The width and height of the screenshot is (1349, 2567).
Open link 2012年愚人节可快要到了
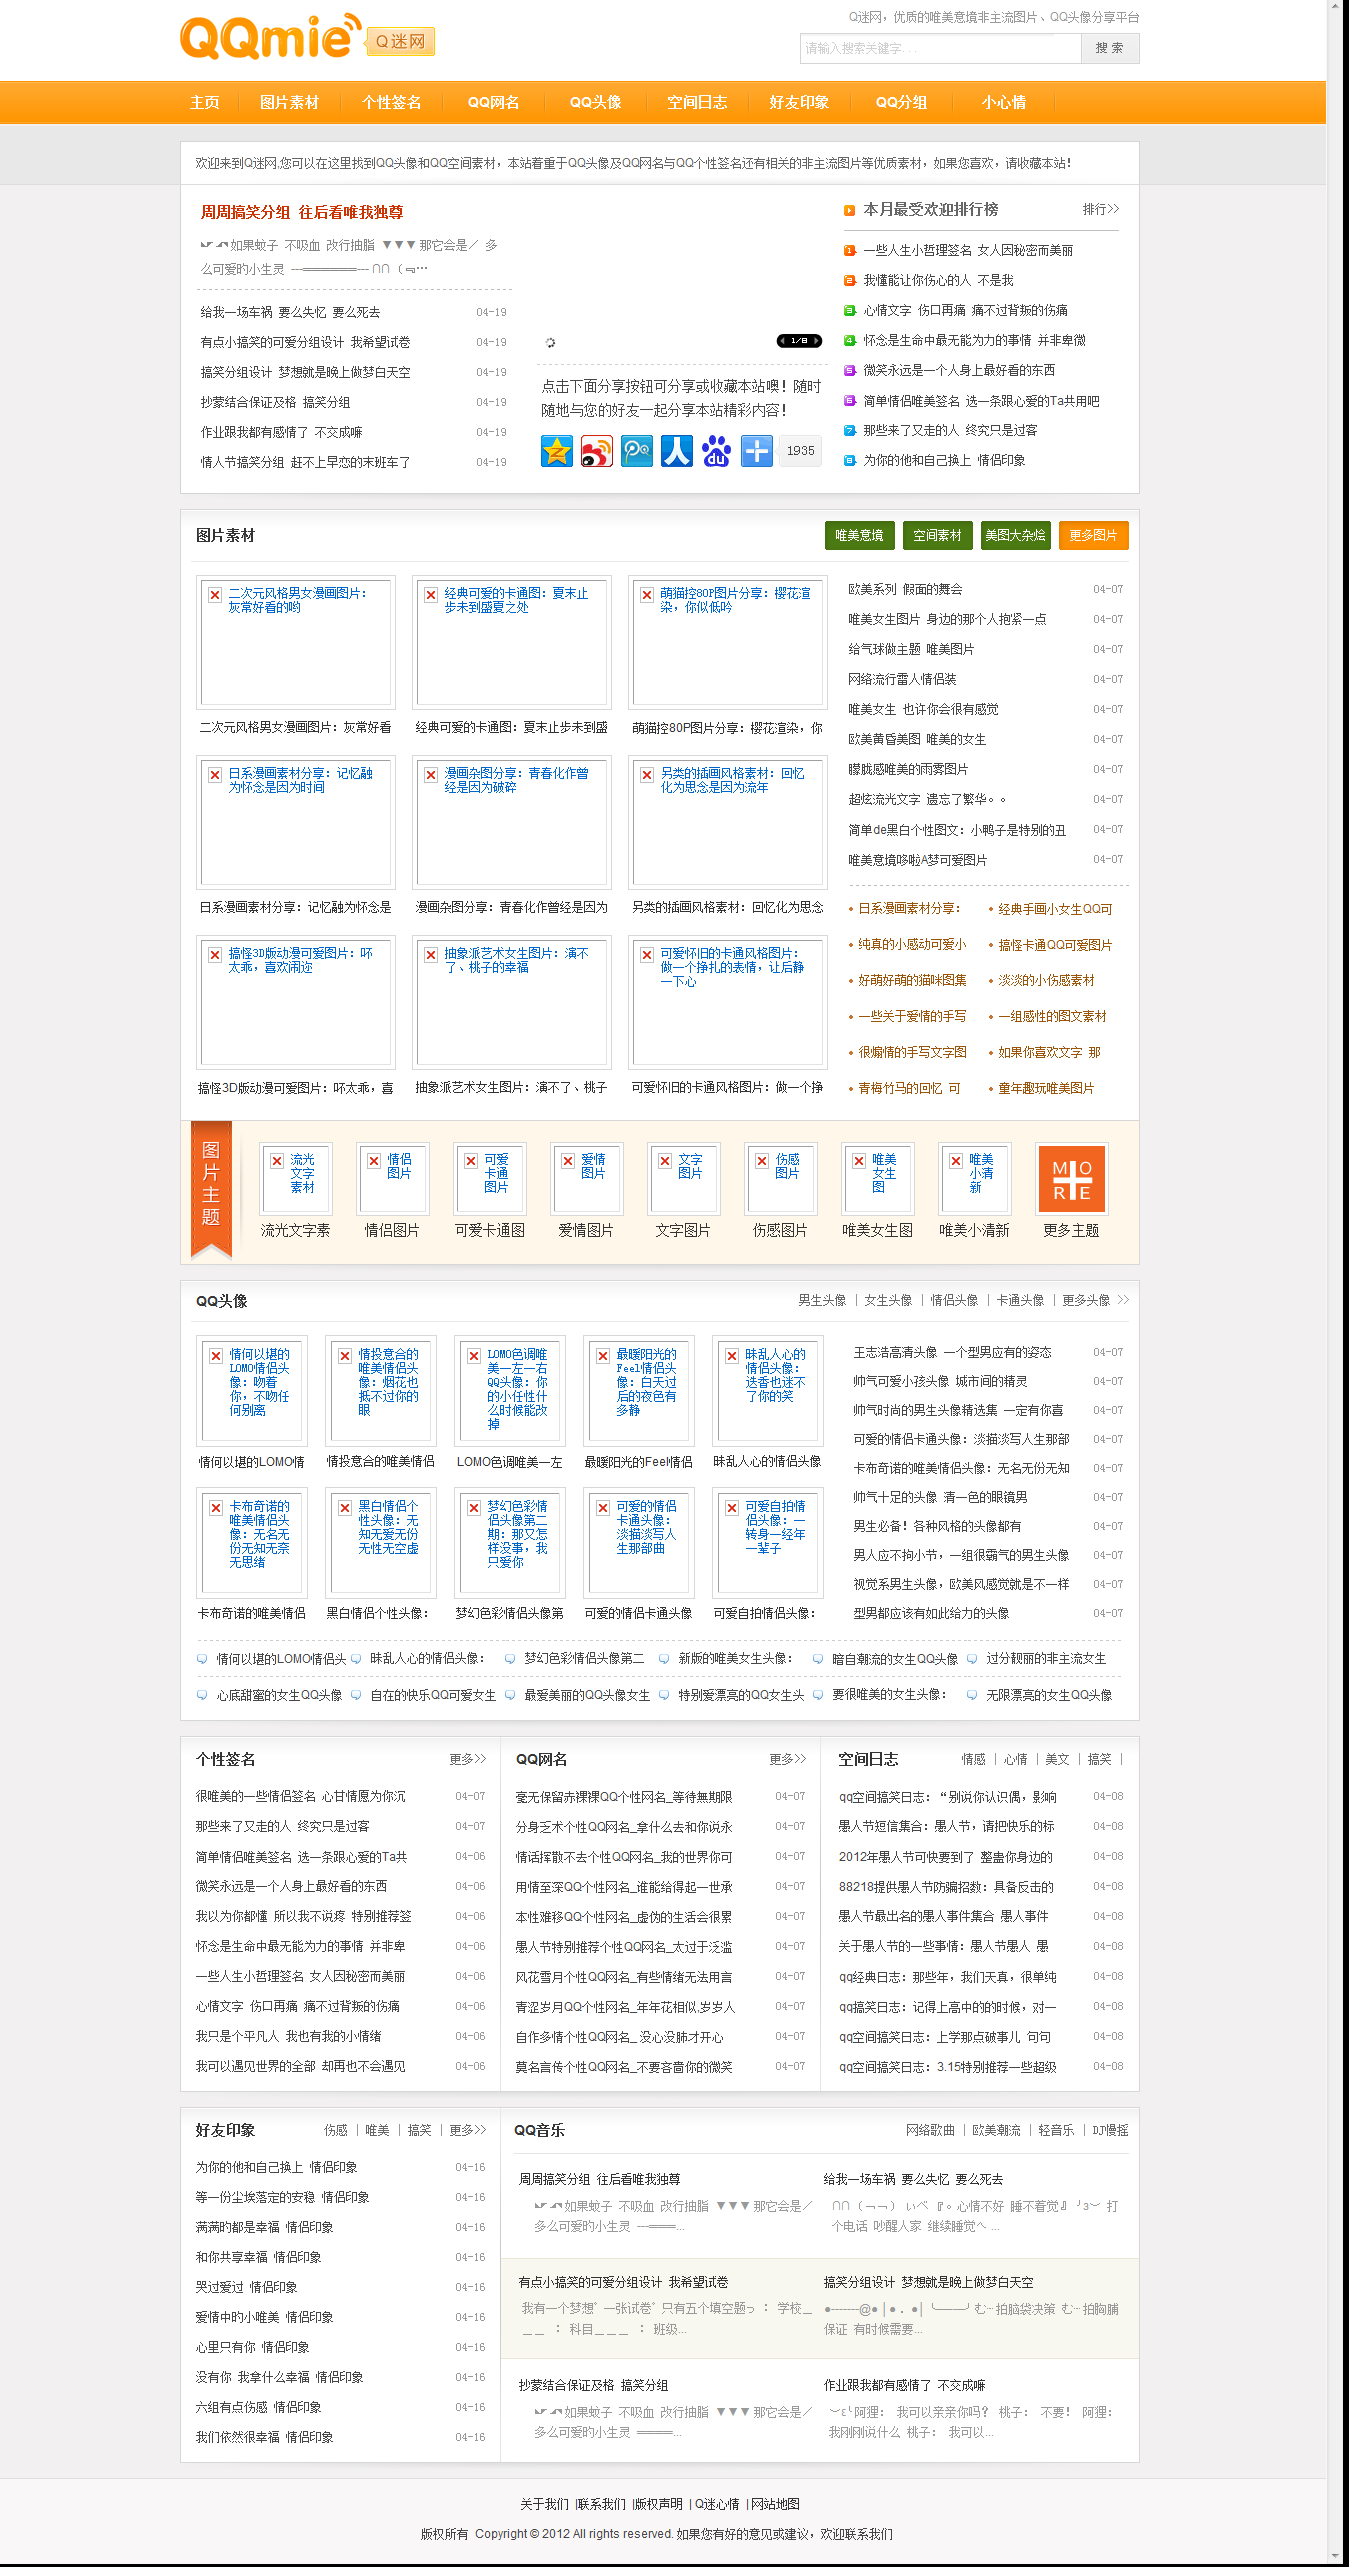pos(945,1857)
